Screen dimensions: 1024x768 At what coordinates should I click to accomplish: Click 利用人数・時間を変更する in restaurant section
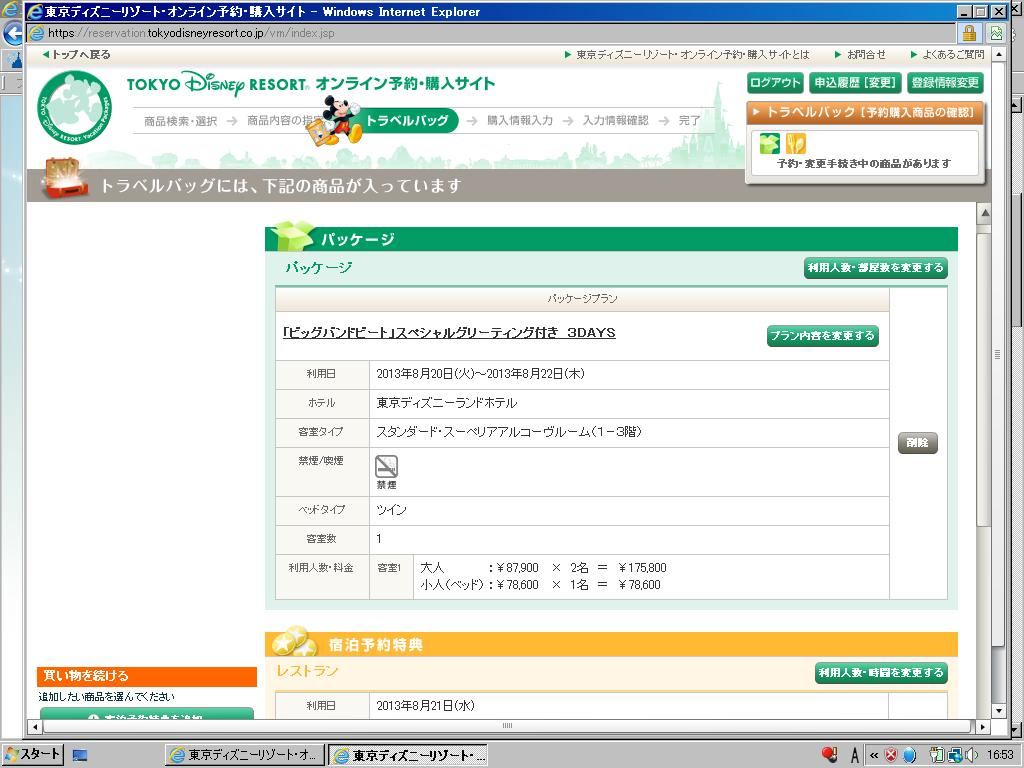(881, 673)
